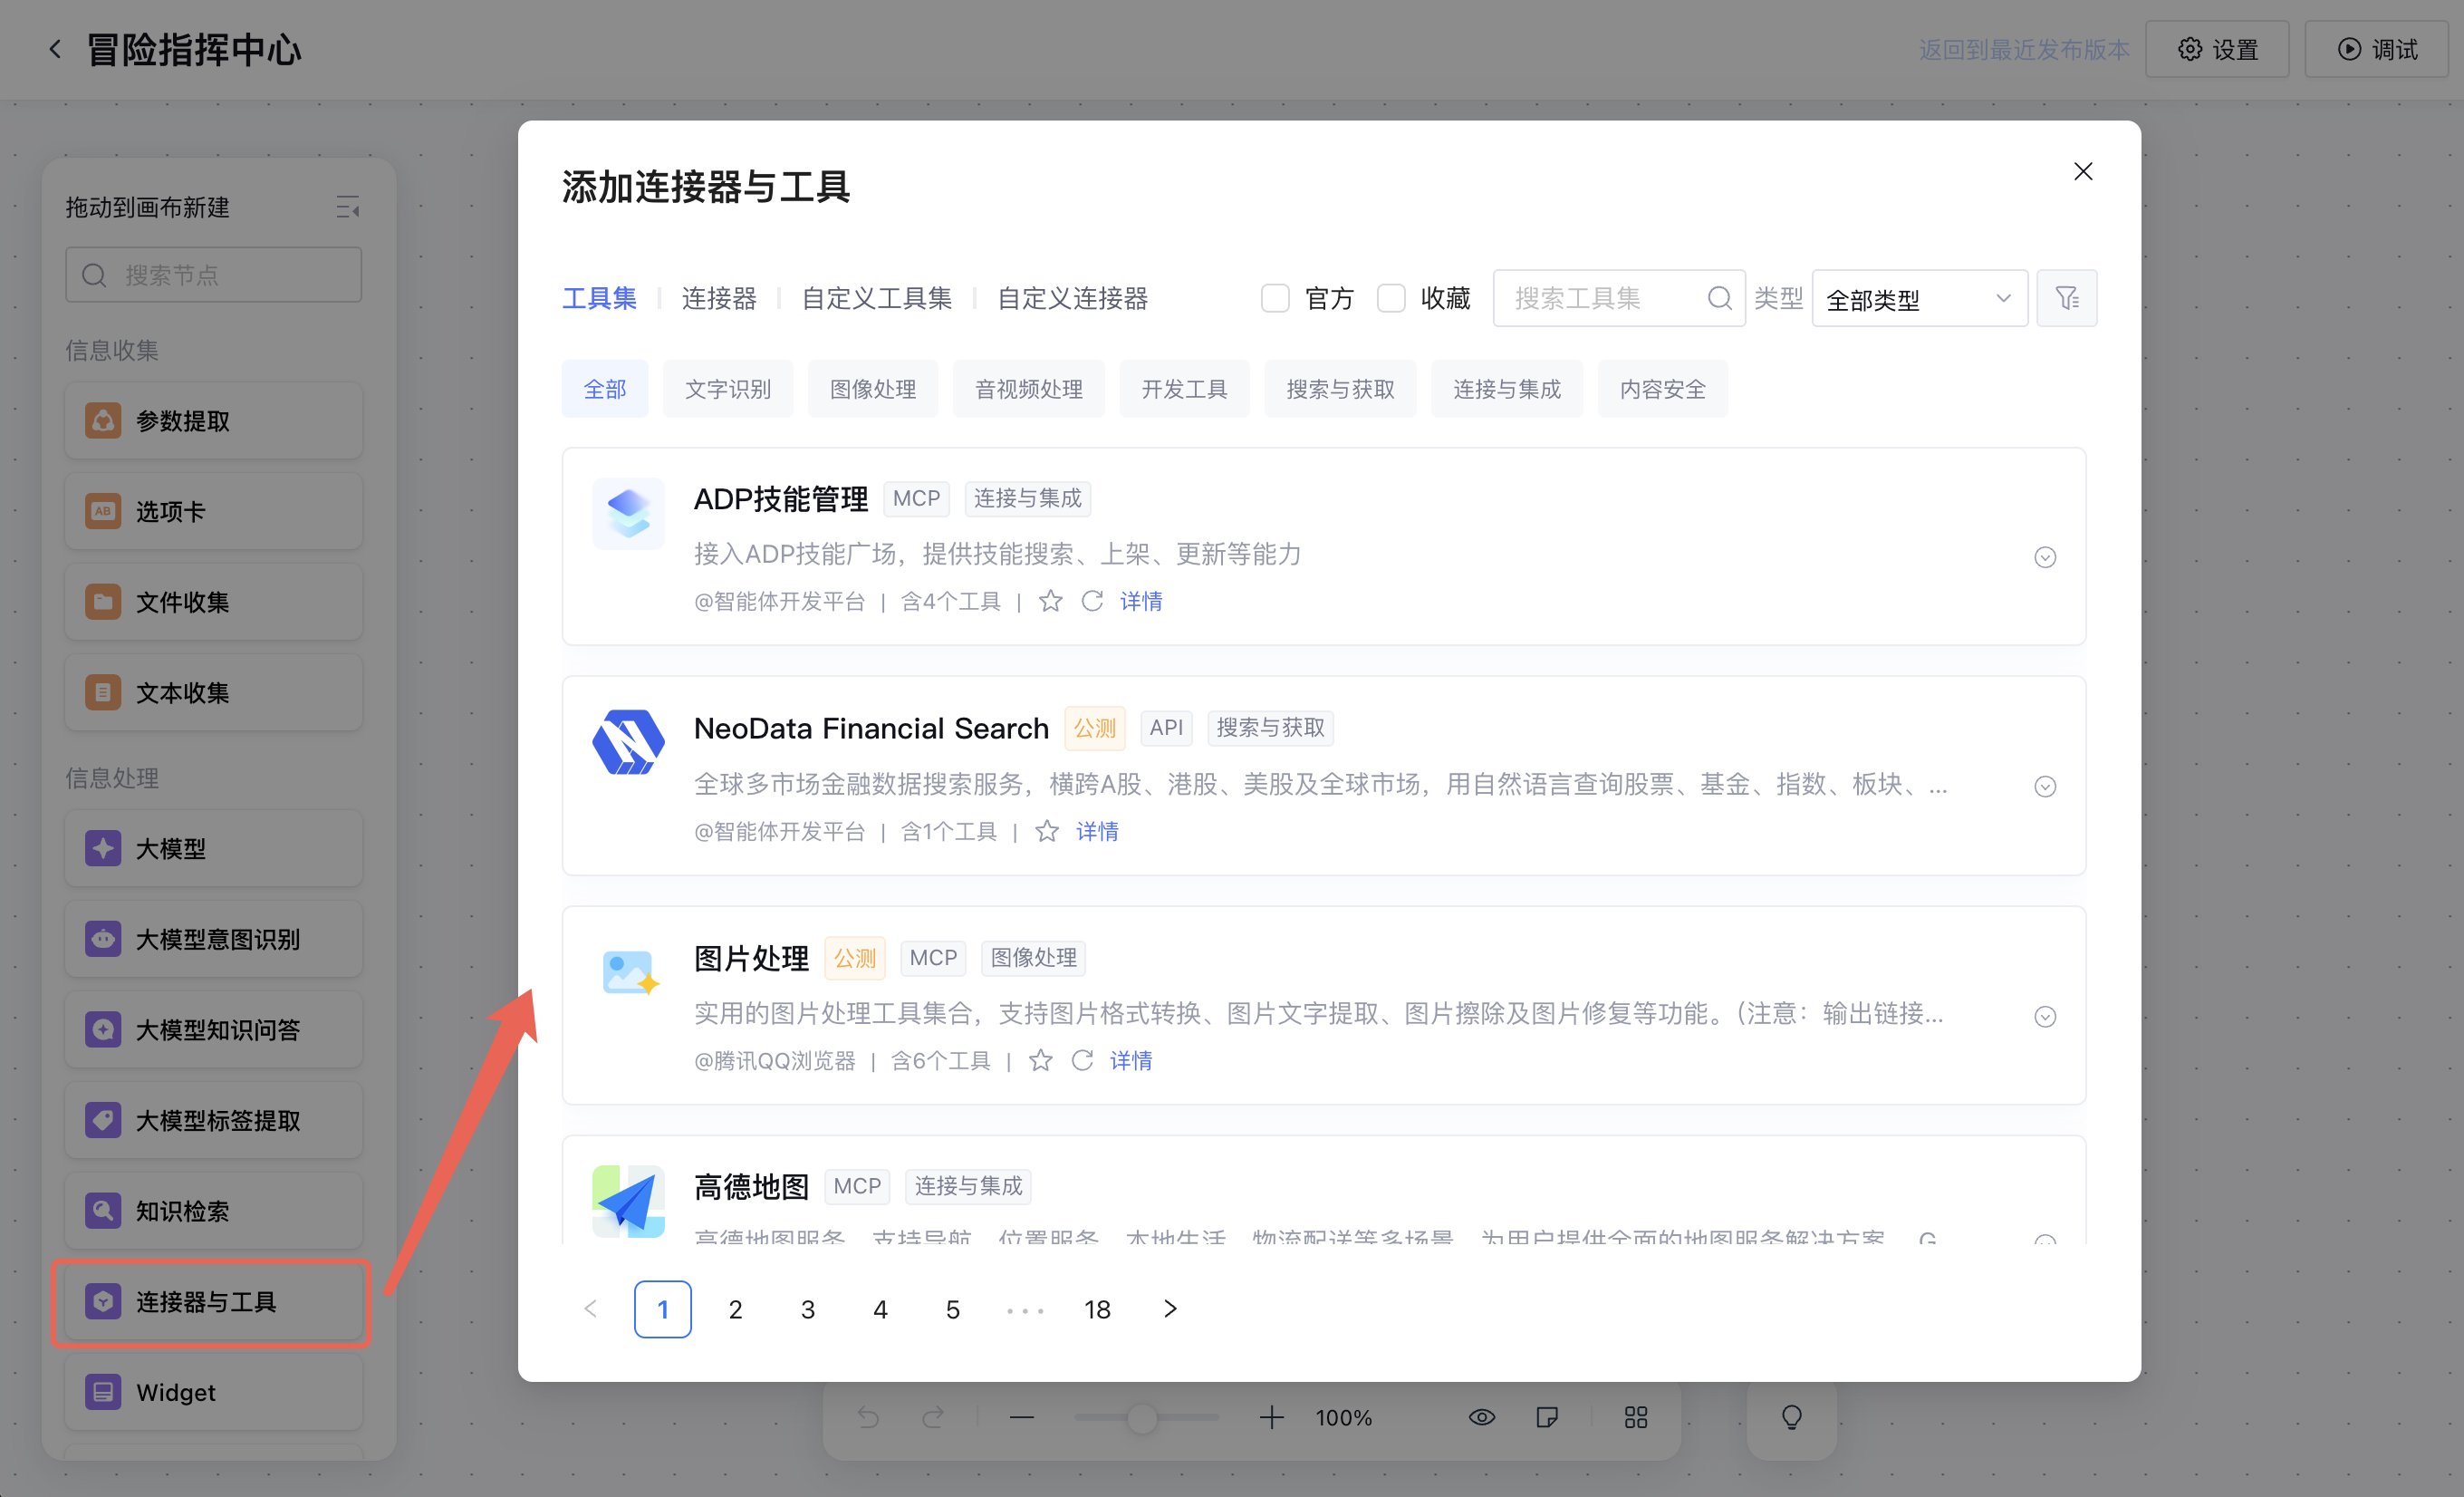Expand the NeoData Financial Search card
This screenshot has width=2464, height=1497.
click(x=2045, y=786)
